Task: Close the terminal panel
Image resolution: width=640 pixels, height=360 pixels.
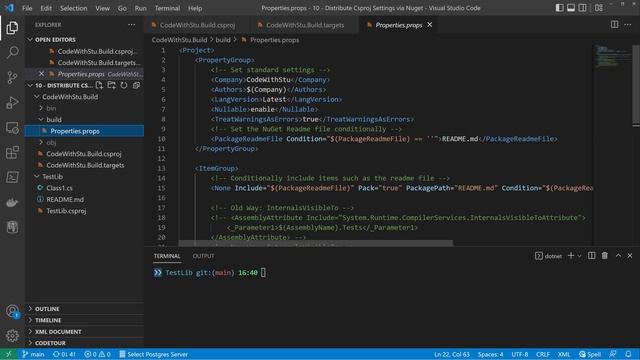Action: click(630, 256)
